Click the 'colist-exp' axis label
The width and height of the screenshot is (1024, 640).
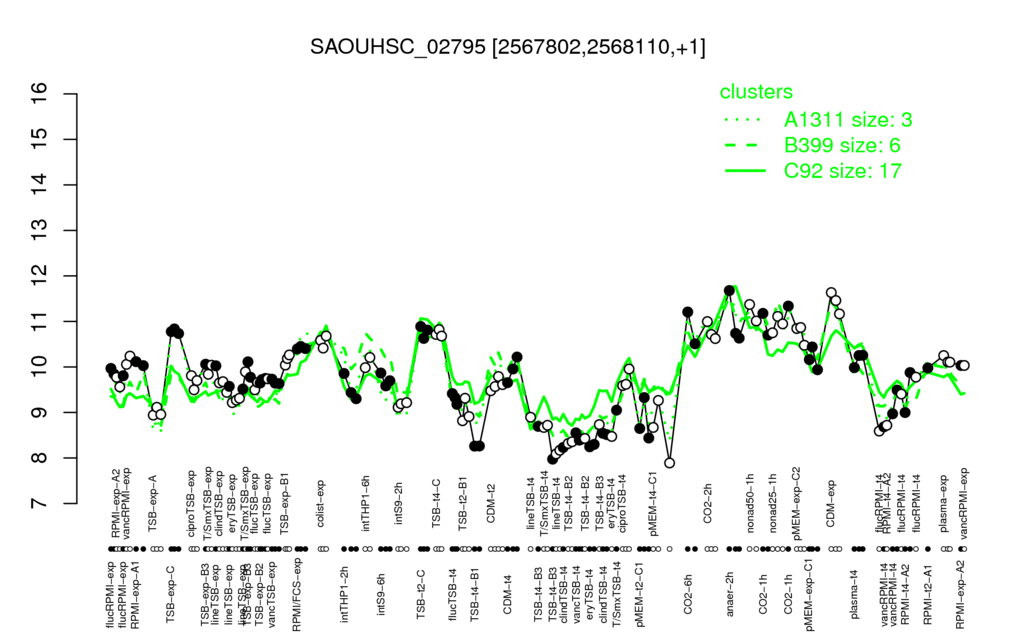[321, 502]
